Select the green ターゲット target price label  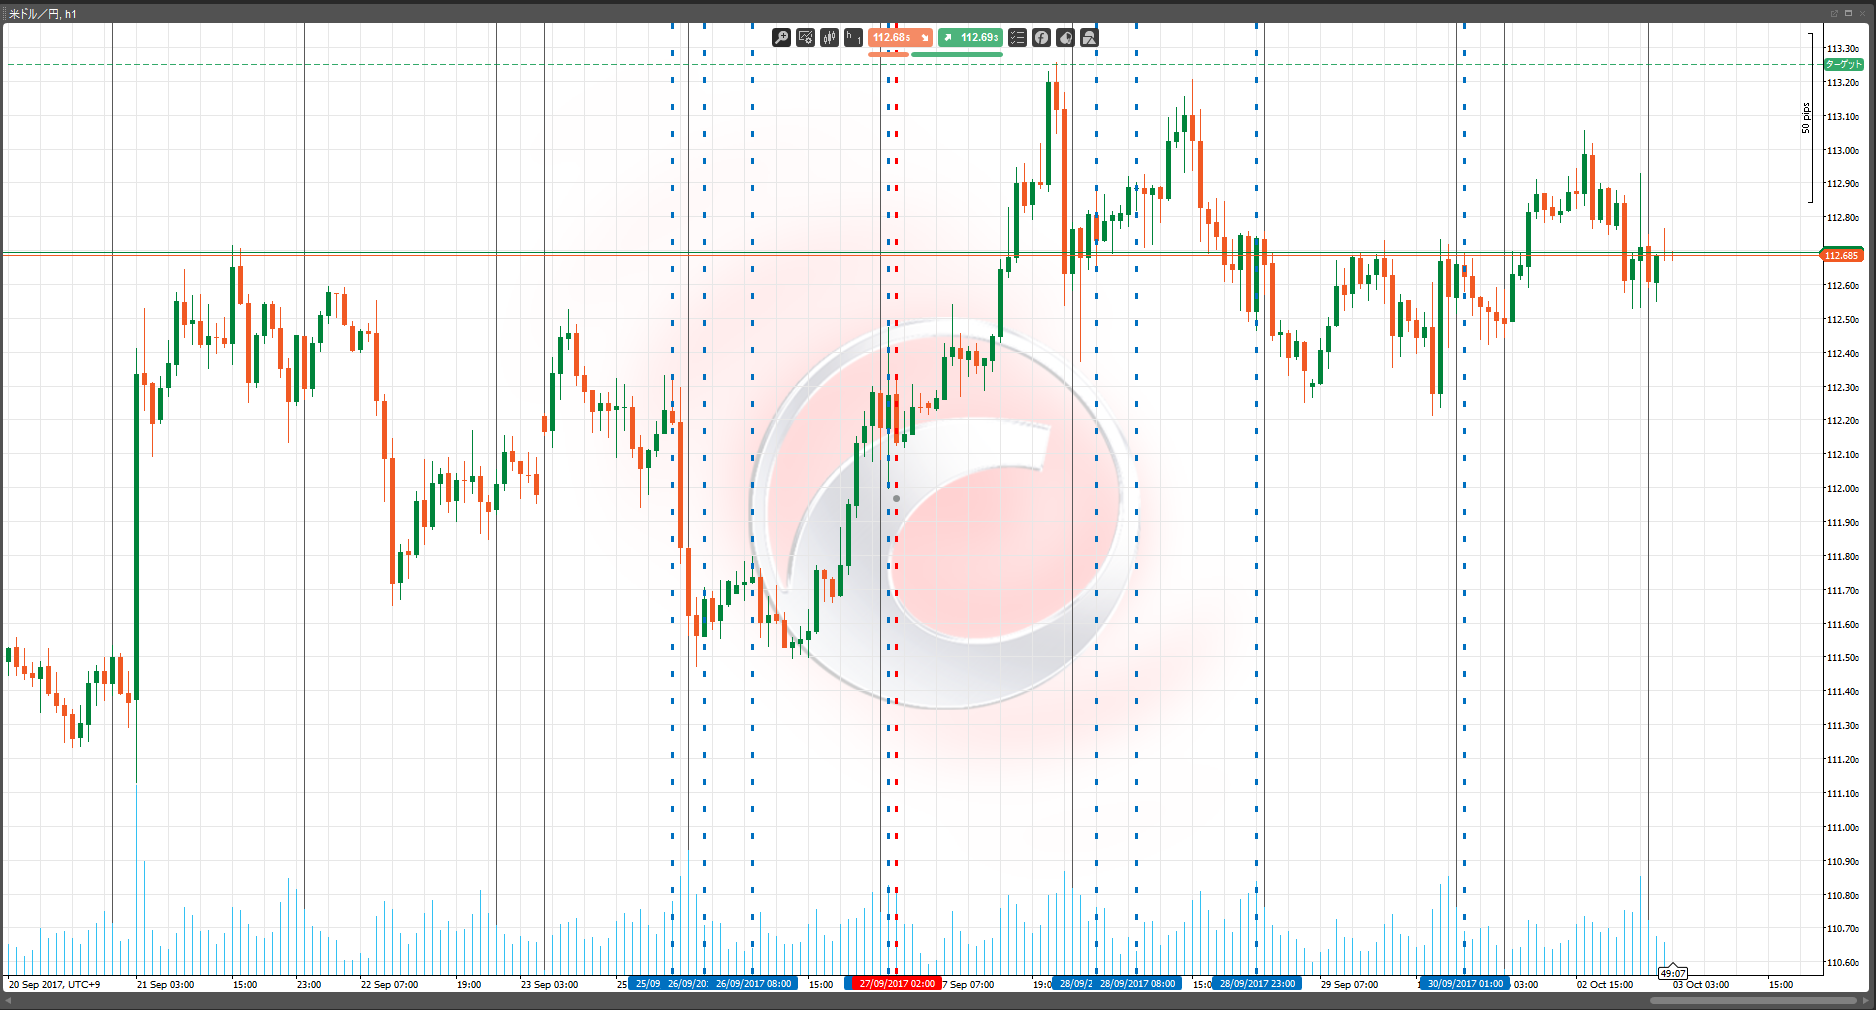point(1843,64)
